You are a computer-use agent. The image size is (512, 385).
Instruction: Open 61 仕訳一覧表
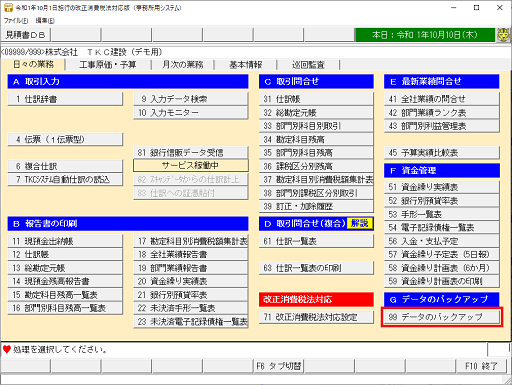[x=316, y=241]
